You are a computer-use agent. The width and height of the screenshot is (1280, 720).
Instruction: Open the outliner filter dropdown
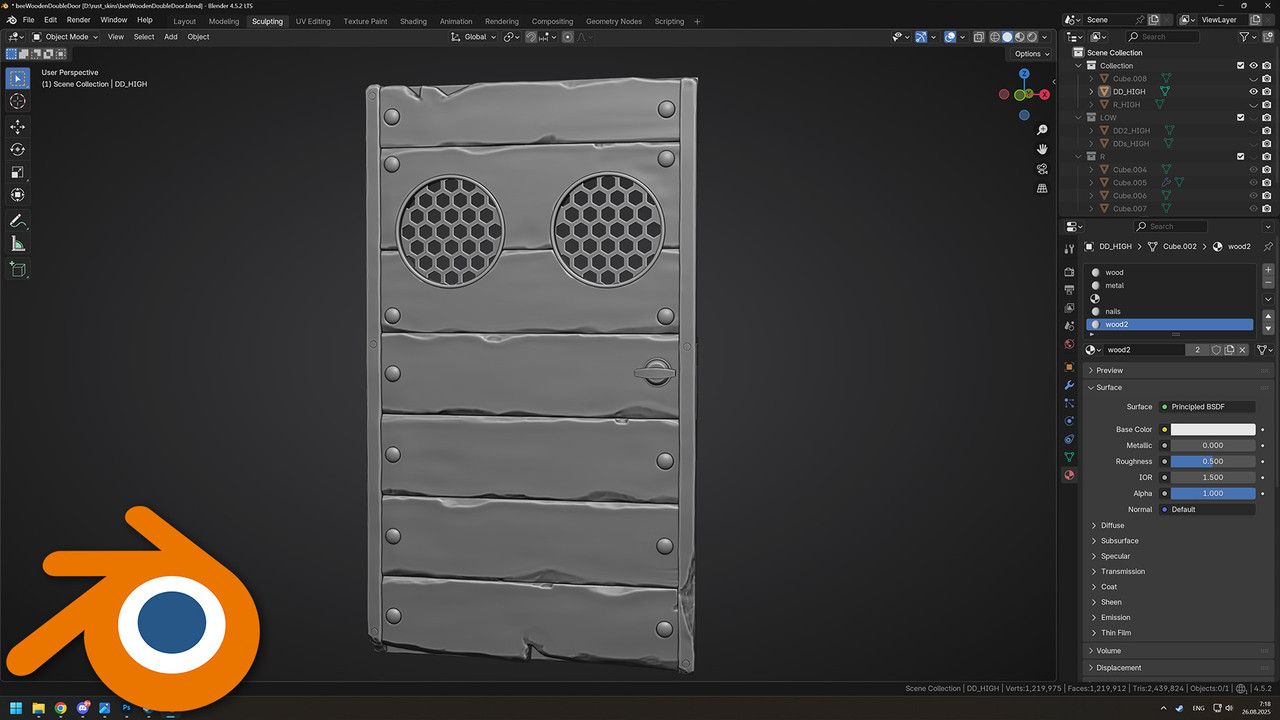point(1247,37)
